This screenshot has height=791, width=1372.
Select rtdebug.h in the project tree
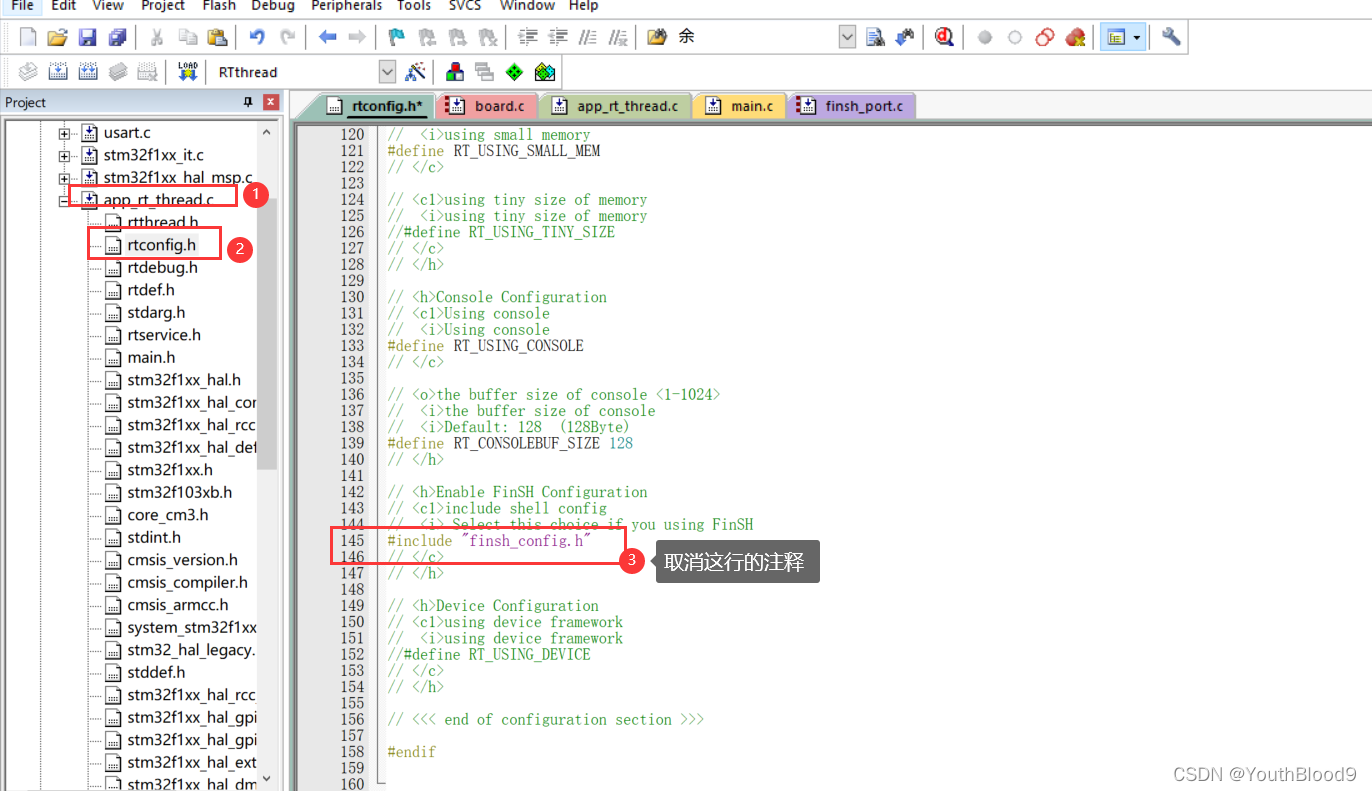click(x=162, y=268)
